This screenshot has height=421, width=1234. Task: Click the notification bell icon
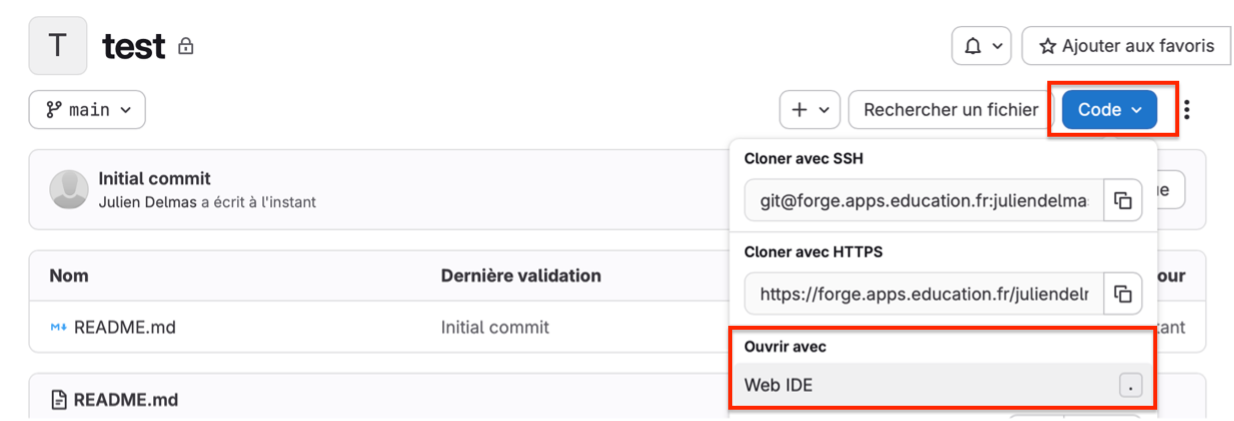click(972, 46)
